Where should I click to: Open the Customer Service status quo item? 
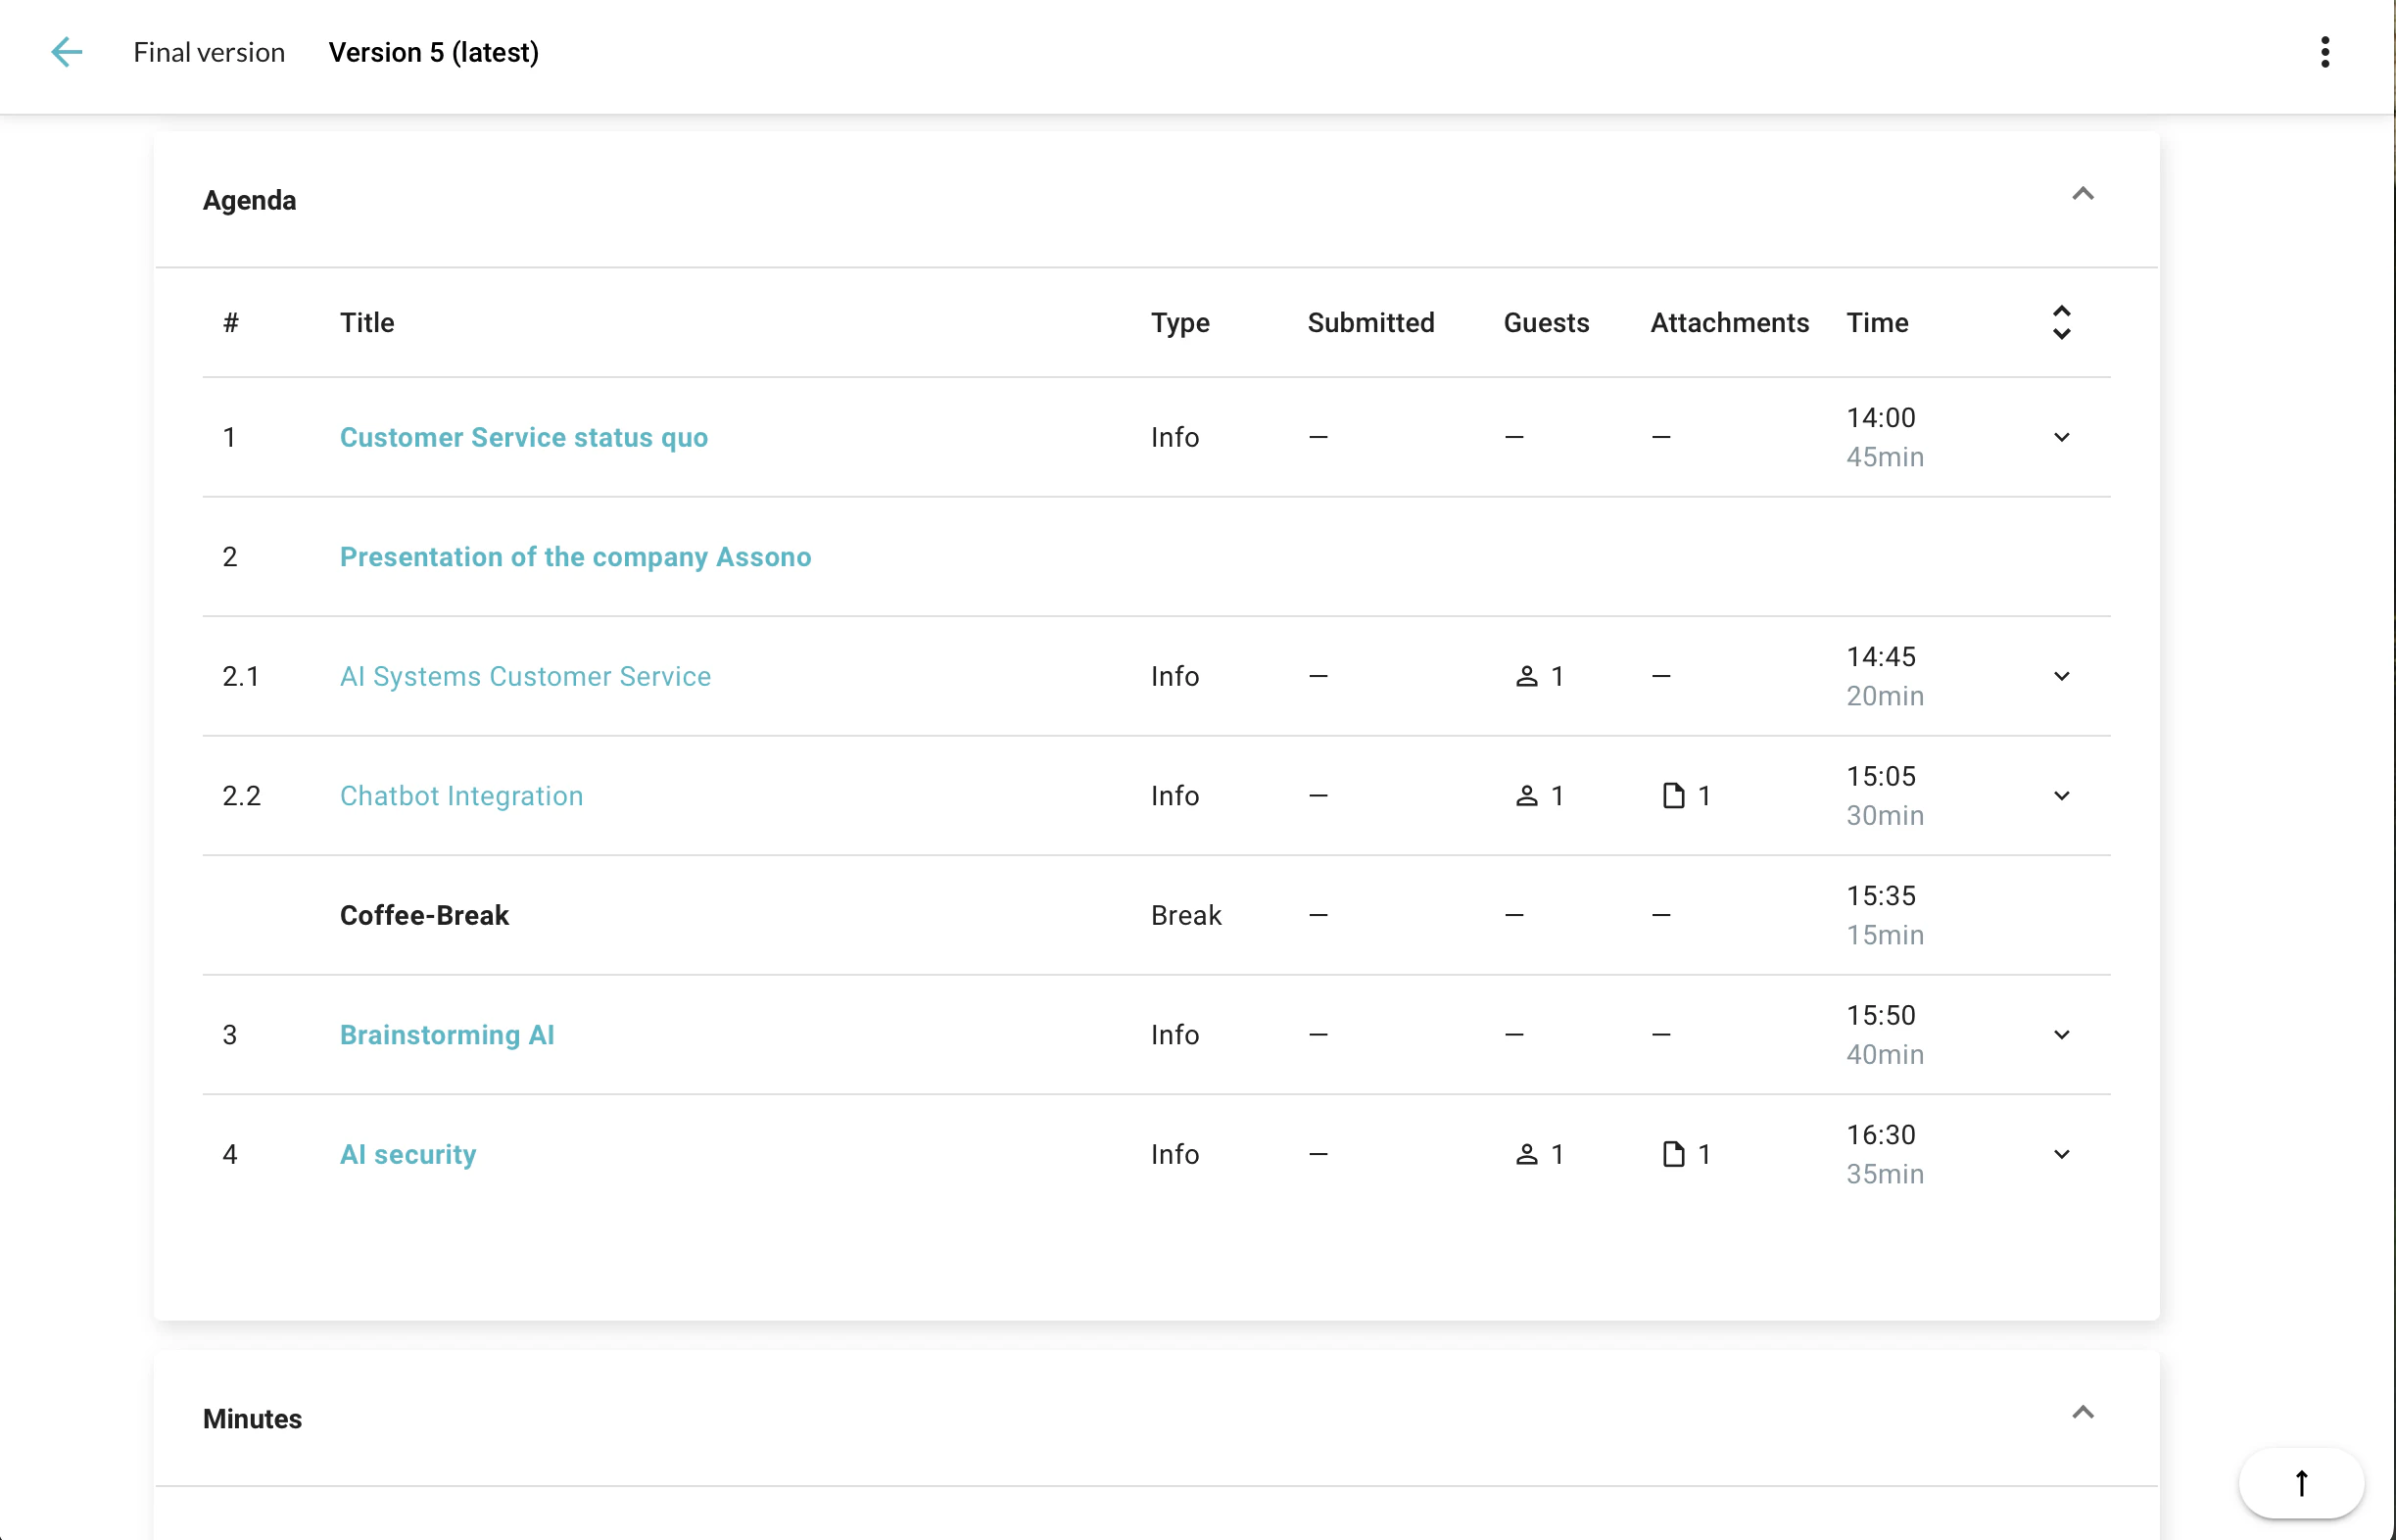click(523, 437)
